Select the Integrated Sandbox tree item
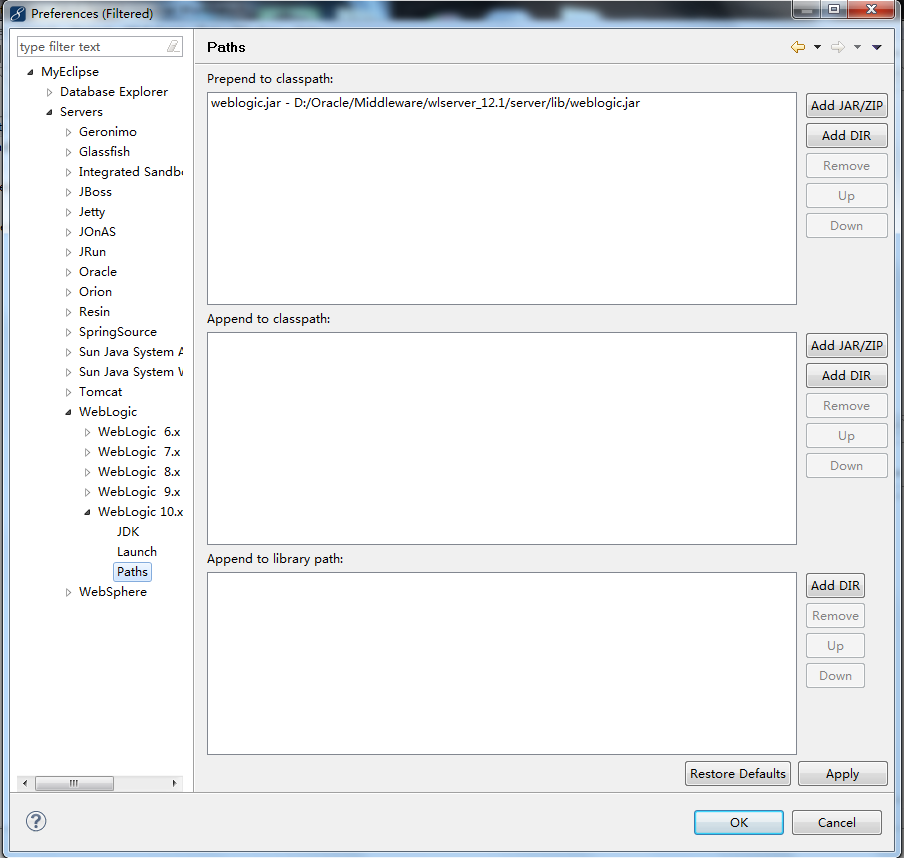 (x=131, y=172)
